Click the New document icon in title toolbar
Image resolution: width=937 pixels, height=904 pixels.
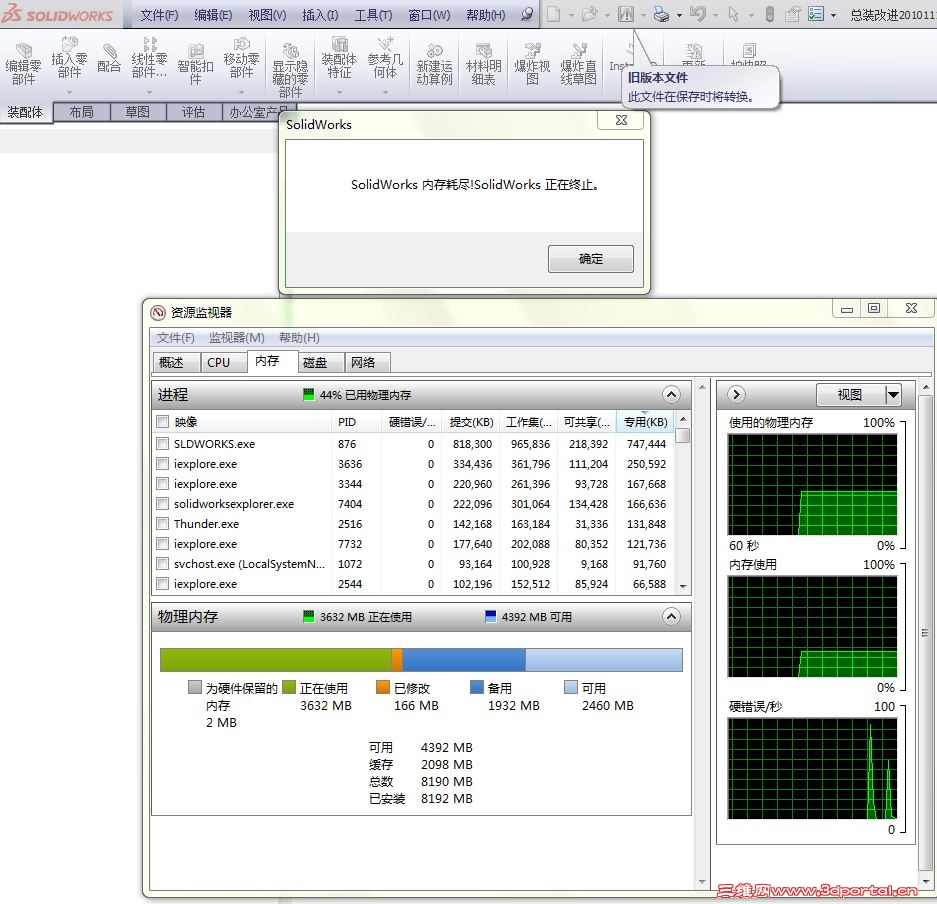(x=554, y=14)
